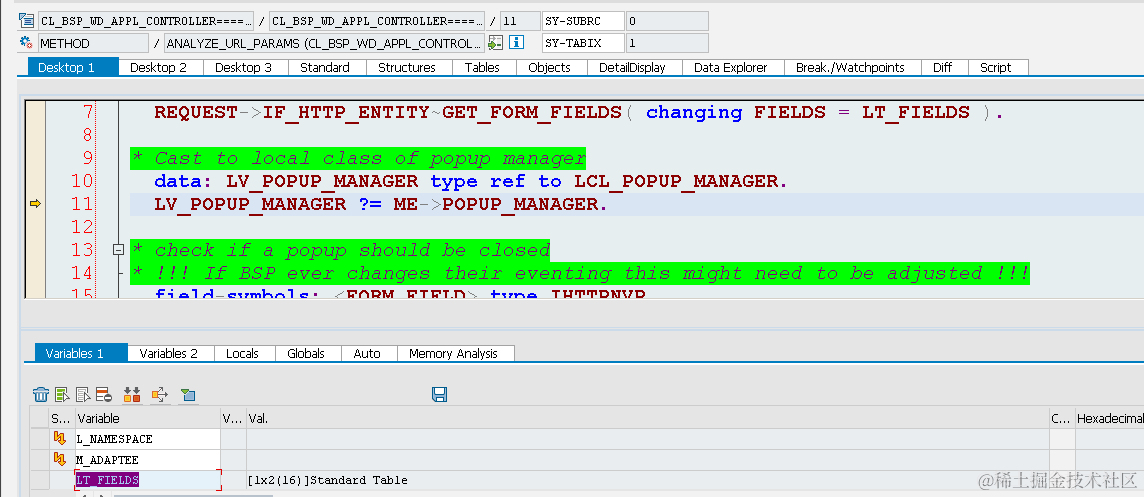Open the Standard tab

click(325, 67)
